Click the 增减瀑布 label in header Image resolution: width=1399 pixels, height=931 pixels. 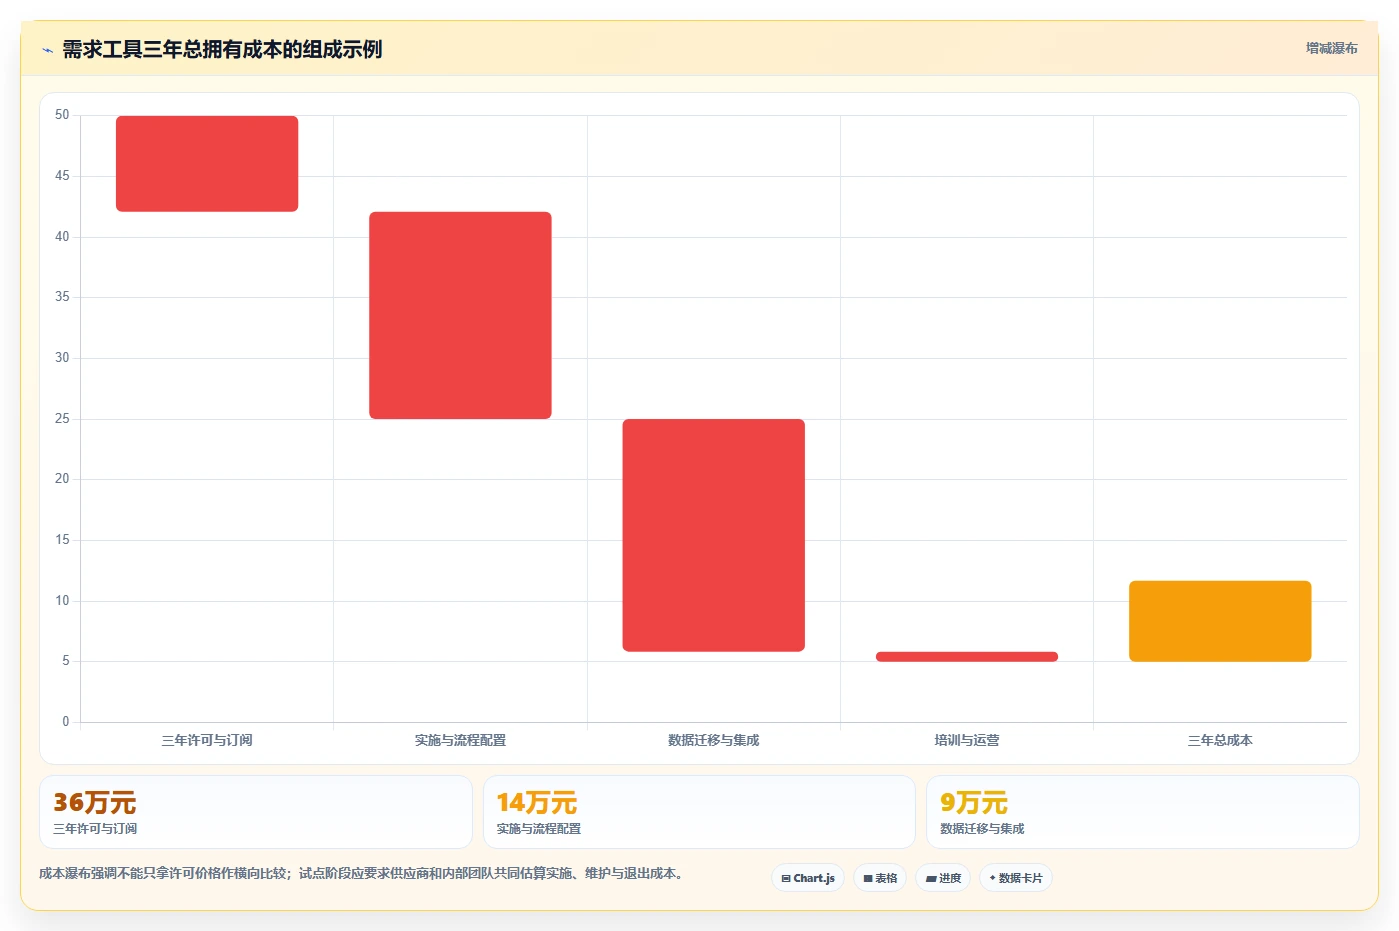(1331, 48)
